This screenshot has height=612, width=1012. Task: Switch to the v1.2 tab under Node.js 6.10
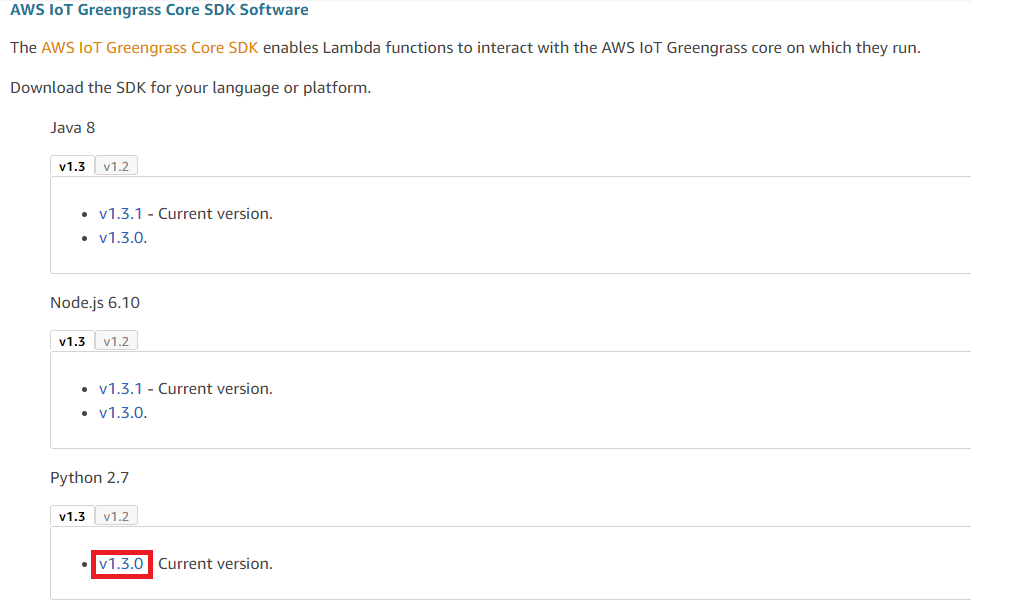[x=116, y=341]
